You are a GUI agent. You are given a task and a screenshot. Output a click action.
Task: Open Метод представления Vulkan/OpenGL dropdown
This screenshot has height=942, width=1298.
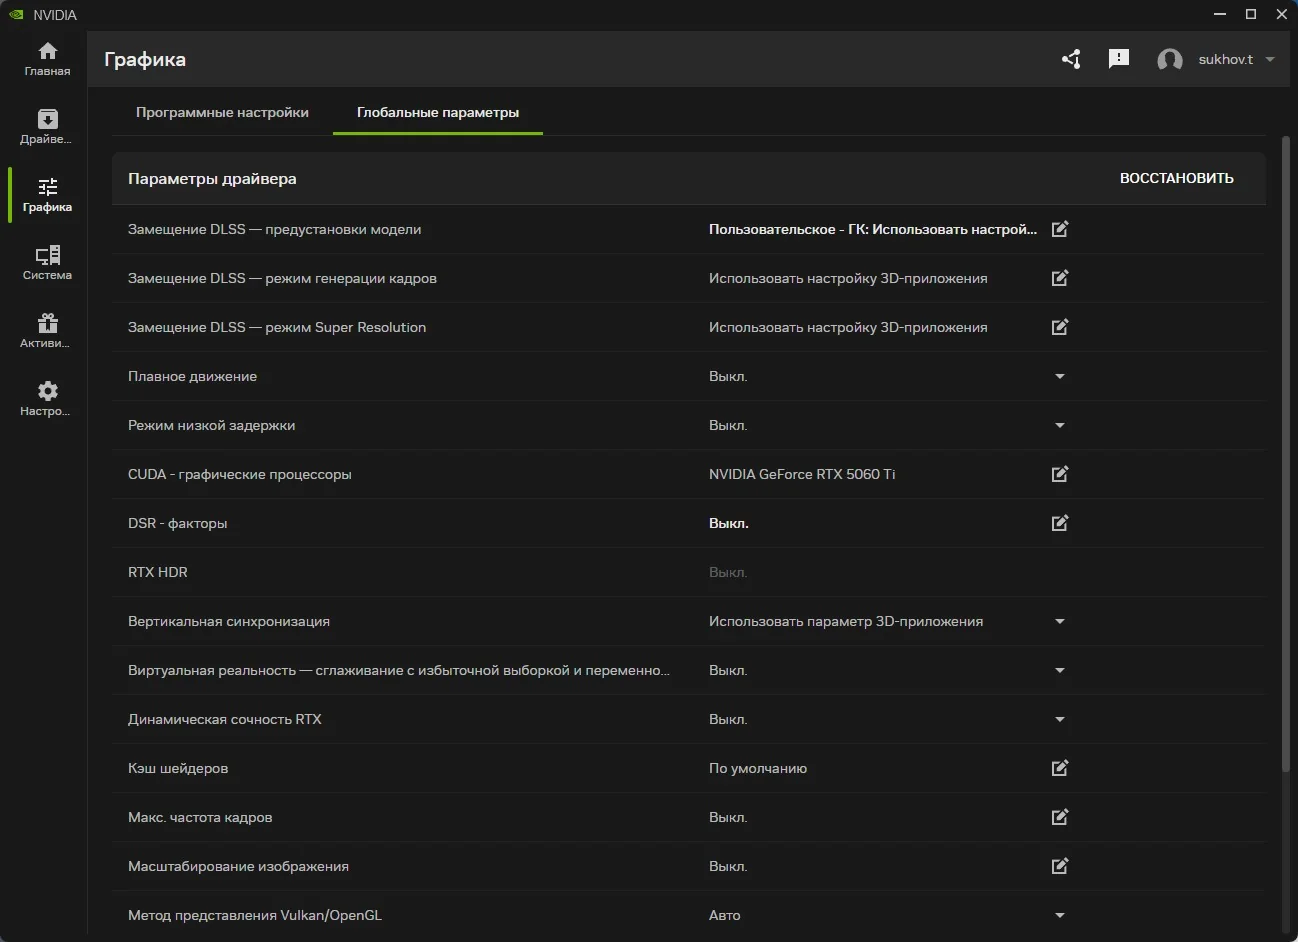point(1060,915)
